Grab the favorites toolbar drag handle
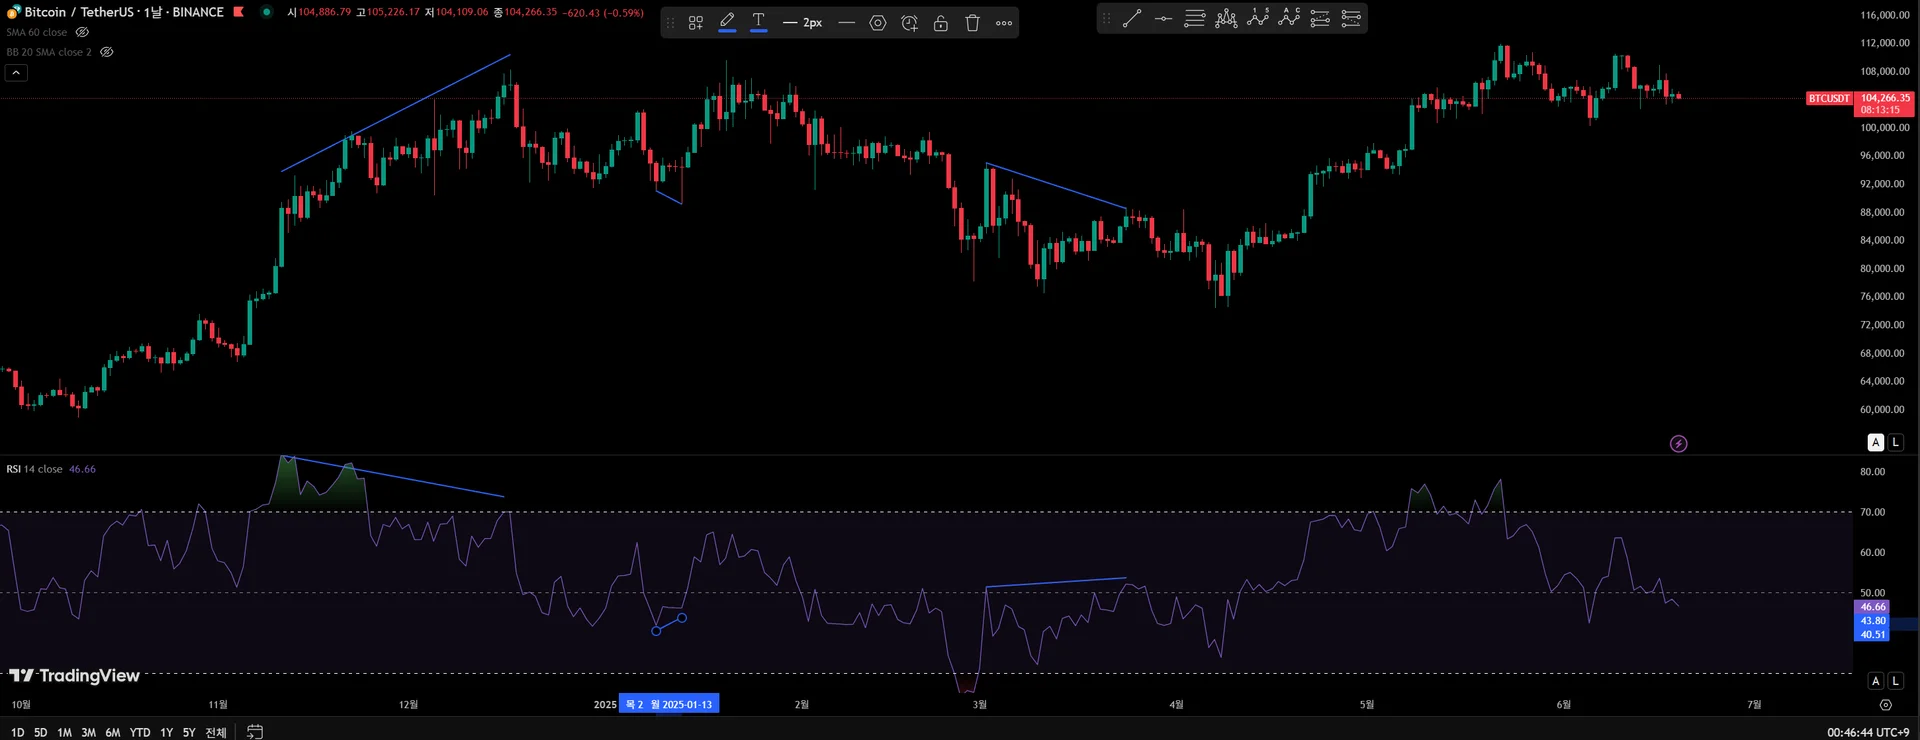 coord(1106,18)
